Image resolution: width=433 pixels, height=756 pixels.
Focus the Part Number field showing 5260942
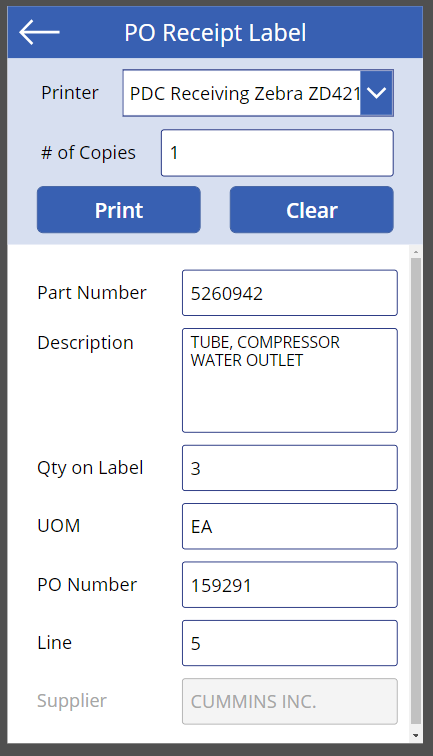click(290, 293)
